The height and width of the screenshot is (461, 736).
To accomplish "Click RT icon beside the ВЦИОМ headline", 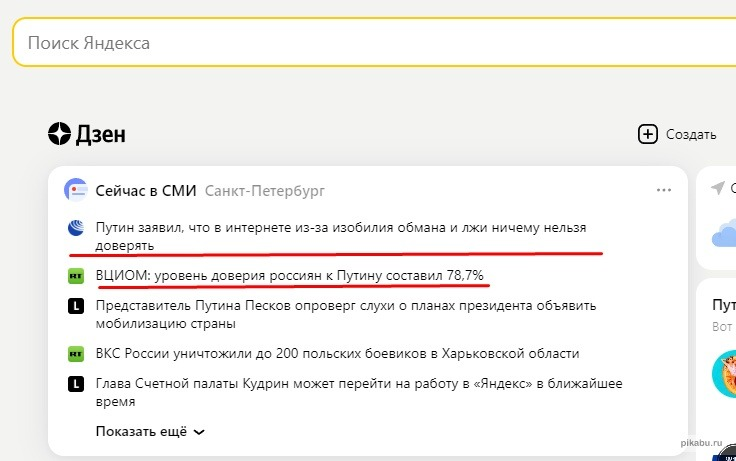I will [x=75, y=275].
